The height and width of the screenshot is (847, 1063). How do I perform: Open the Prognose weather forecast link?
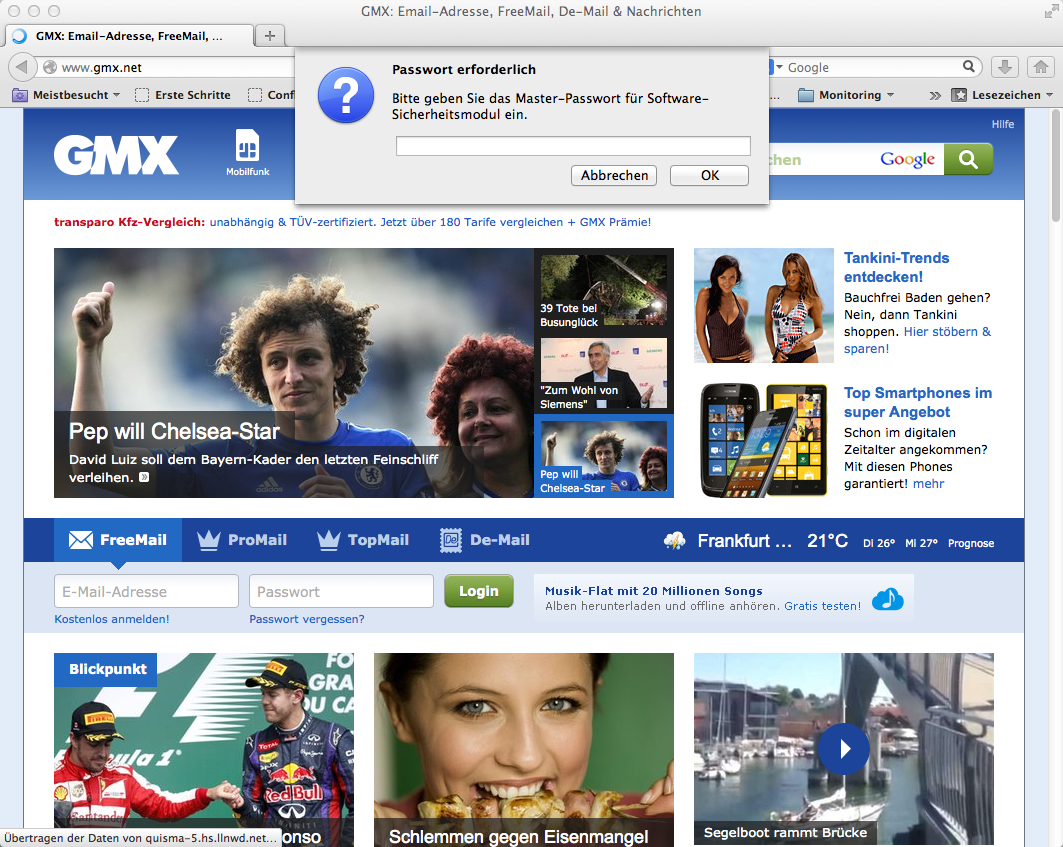pos(971,543)
